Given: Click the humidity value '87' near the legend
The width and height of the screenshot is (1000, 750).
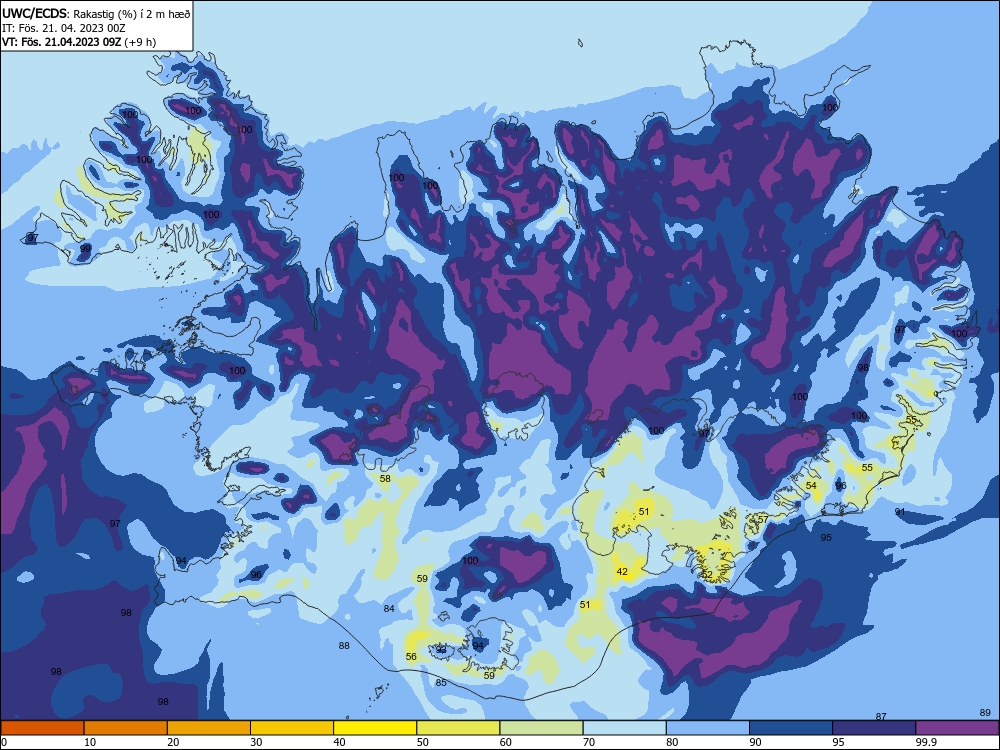Looking at the screenshot, I should (x=881, y=716).
